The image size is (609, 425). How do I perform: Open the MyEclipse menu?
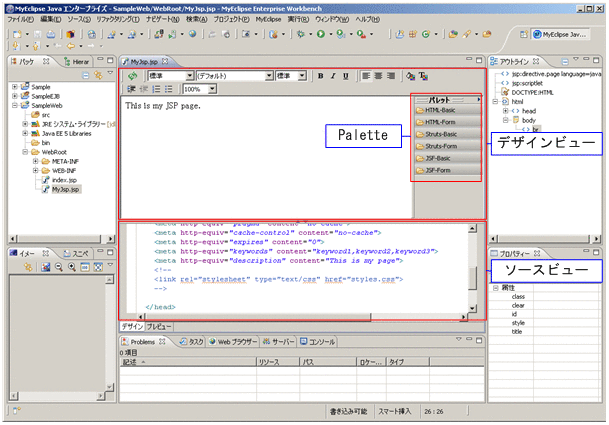[267, 19]
